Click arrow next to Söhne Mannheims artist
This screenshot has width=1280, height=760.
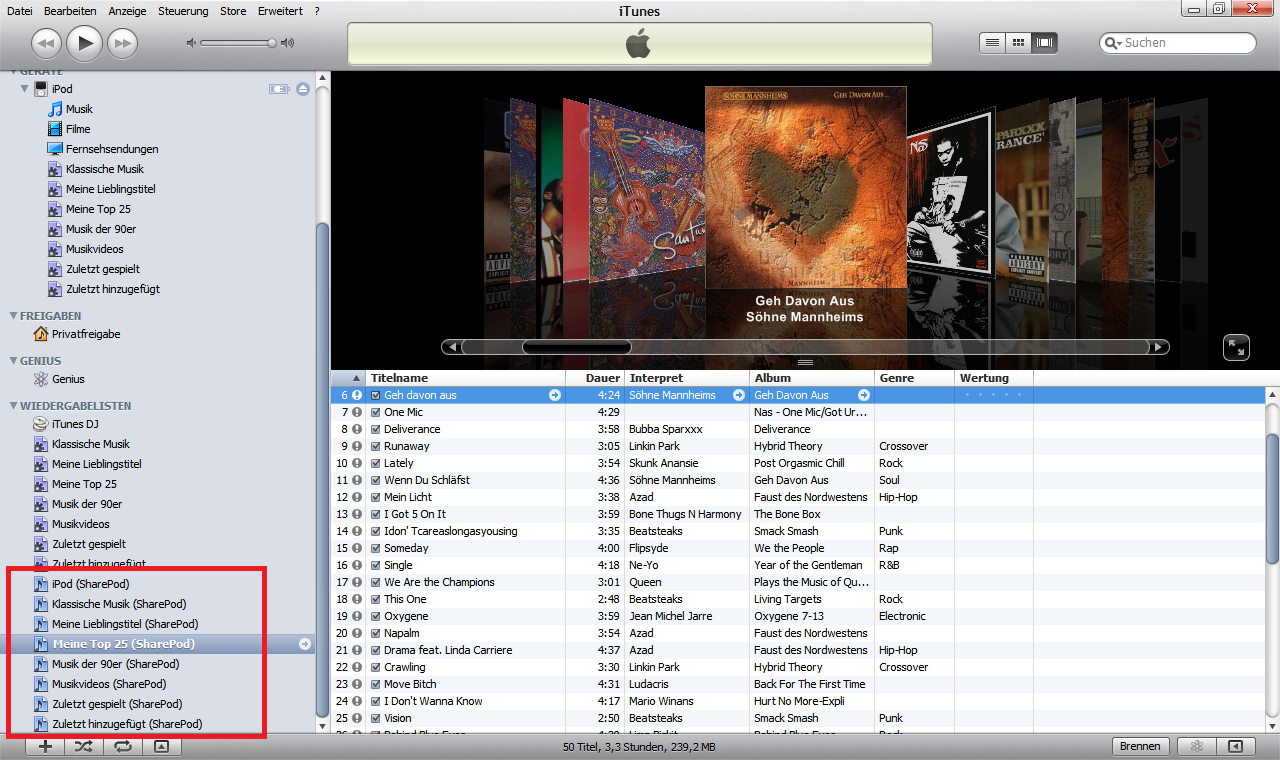tap(739, 395)
